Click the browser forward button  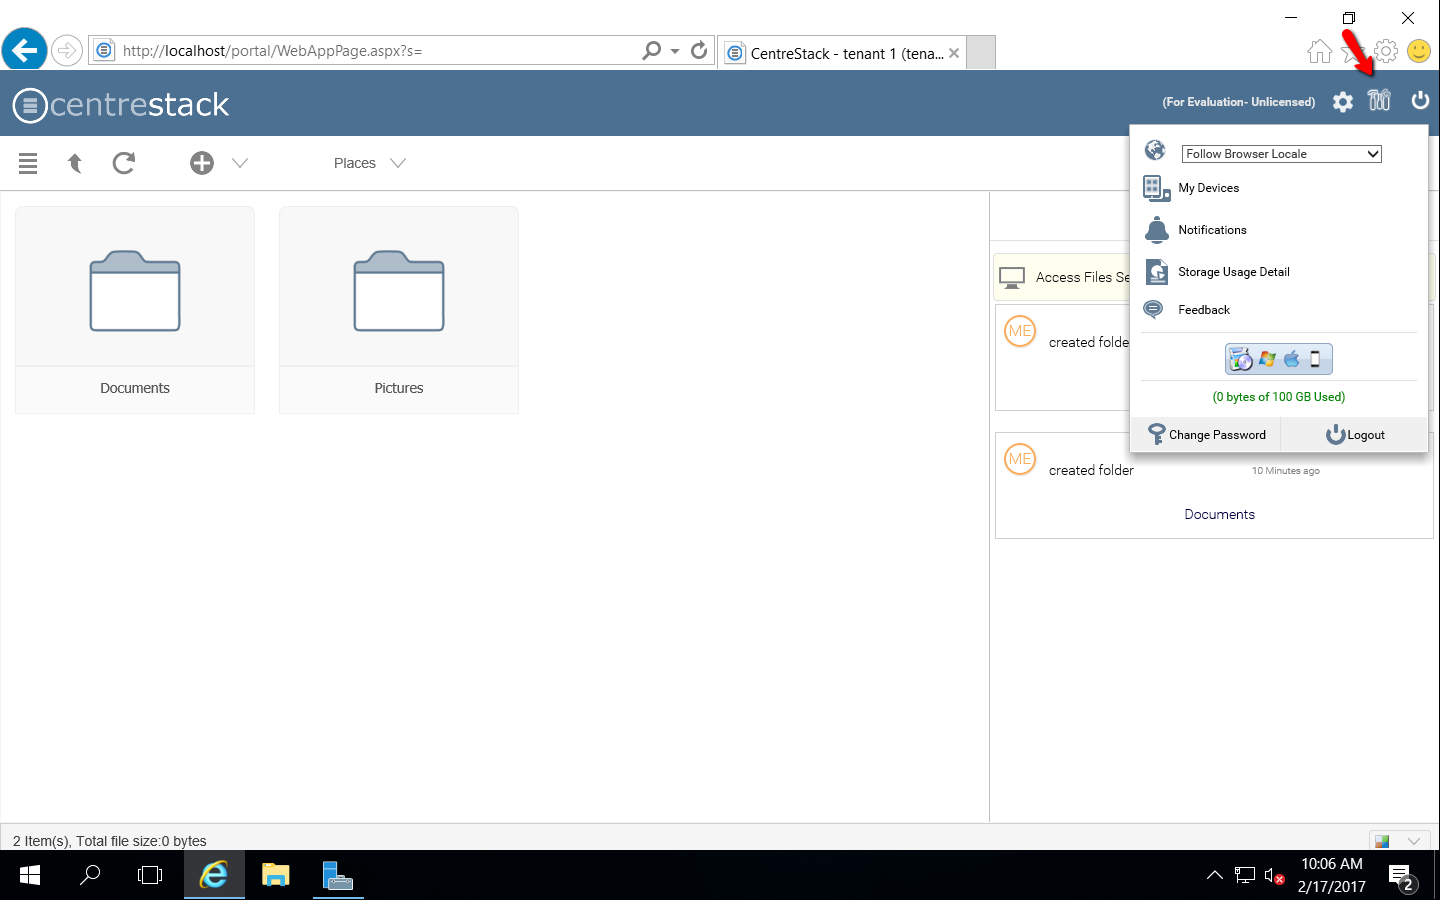point(67,50)
